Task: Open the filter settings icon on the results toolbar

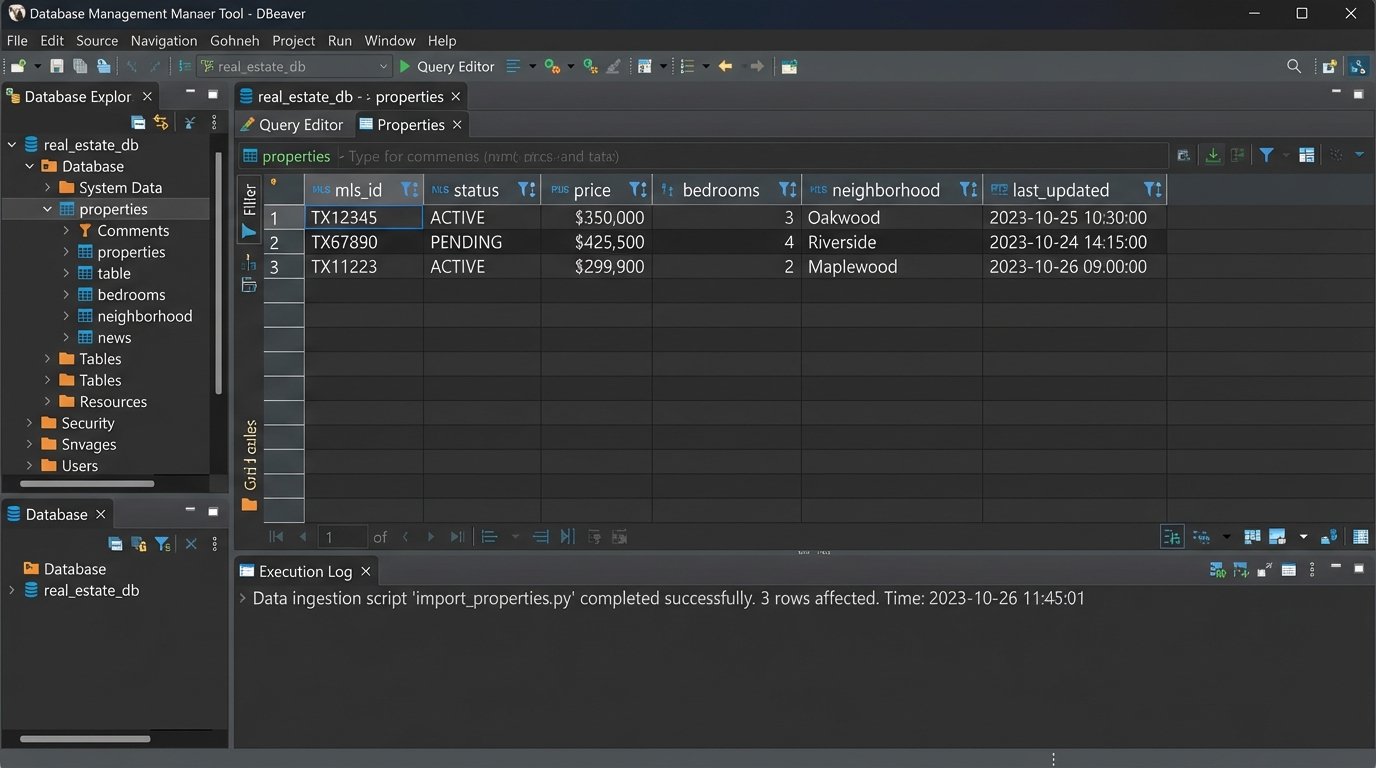Action: 1266,155
